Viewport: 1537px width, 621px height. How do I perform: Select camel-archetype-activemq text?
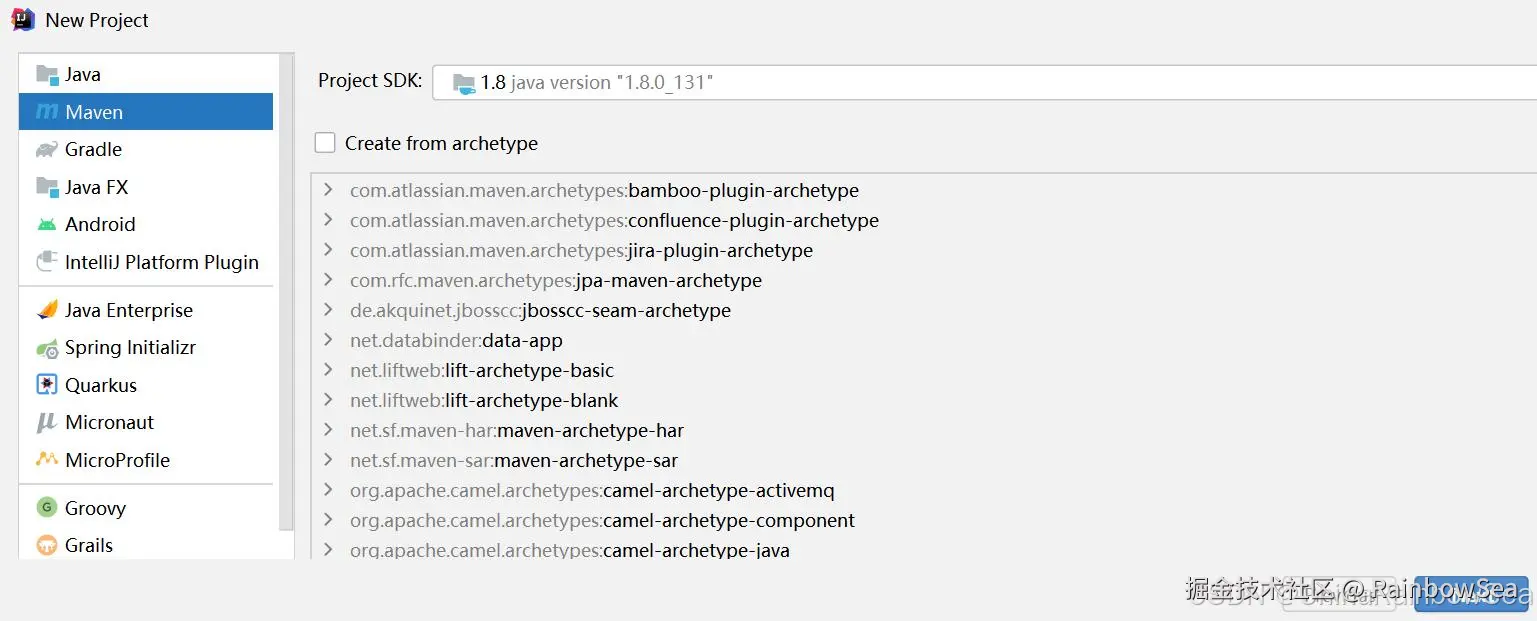pyautogui.click(x=719, y=490)
